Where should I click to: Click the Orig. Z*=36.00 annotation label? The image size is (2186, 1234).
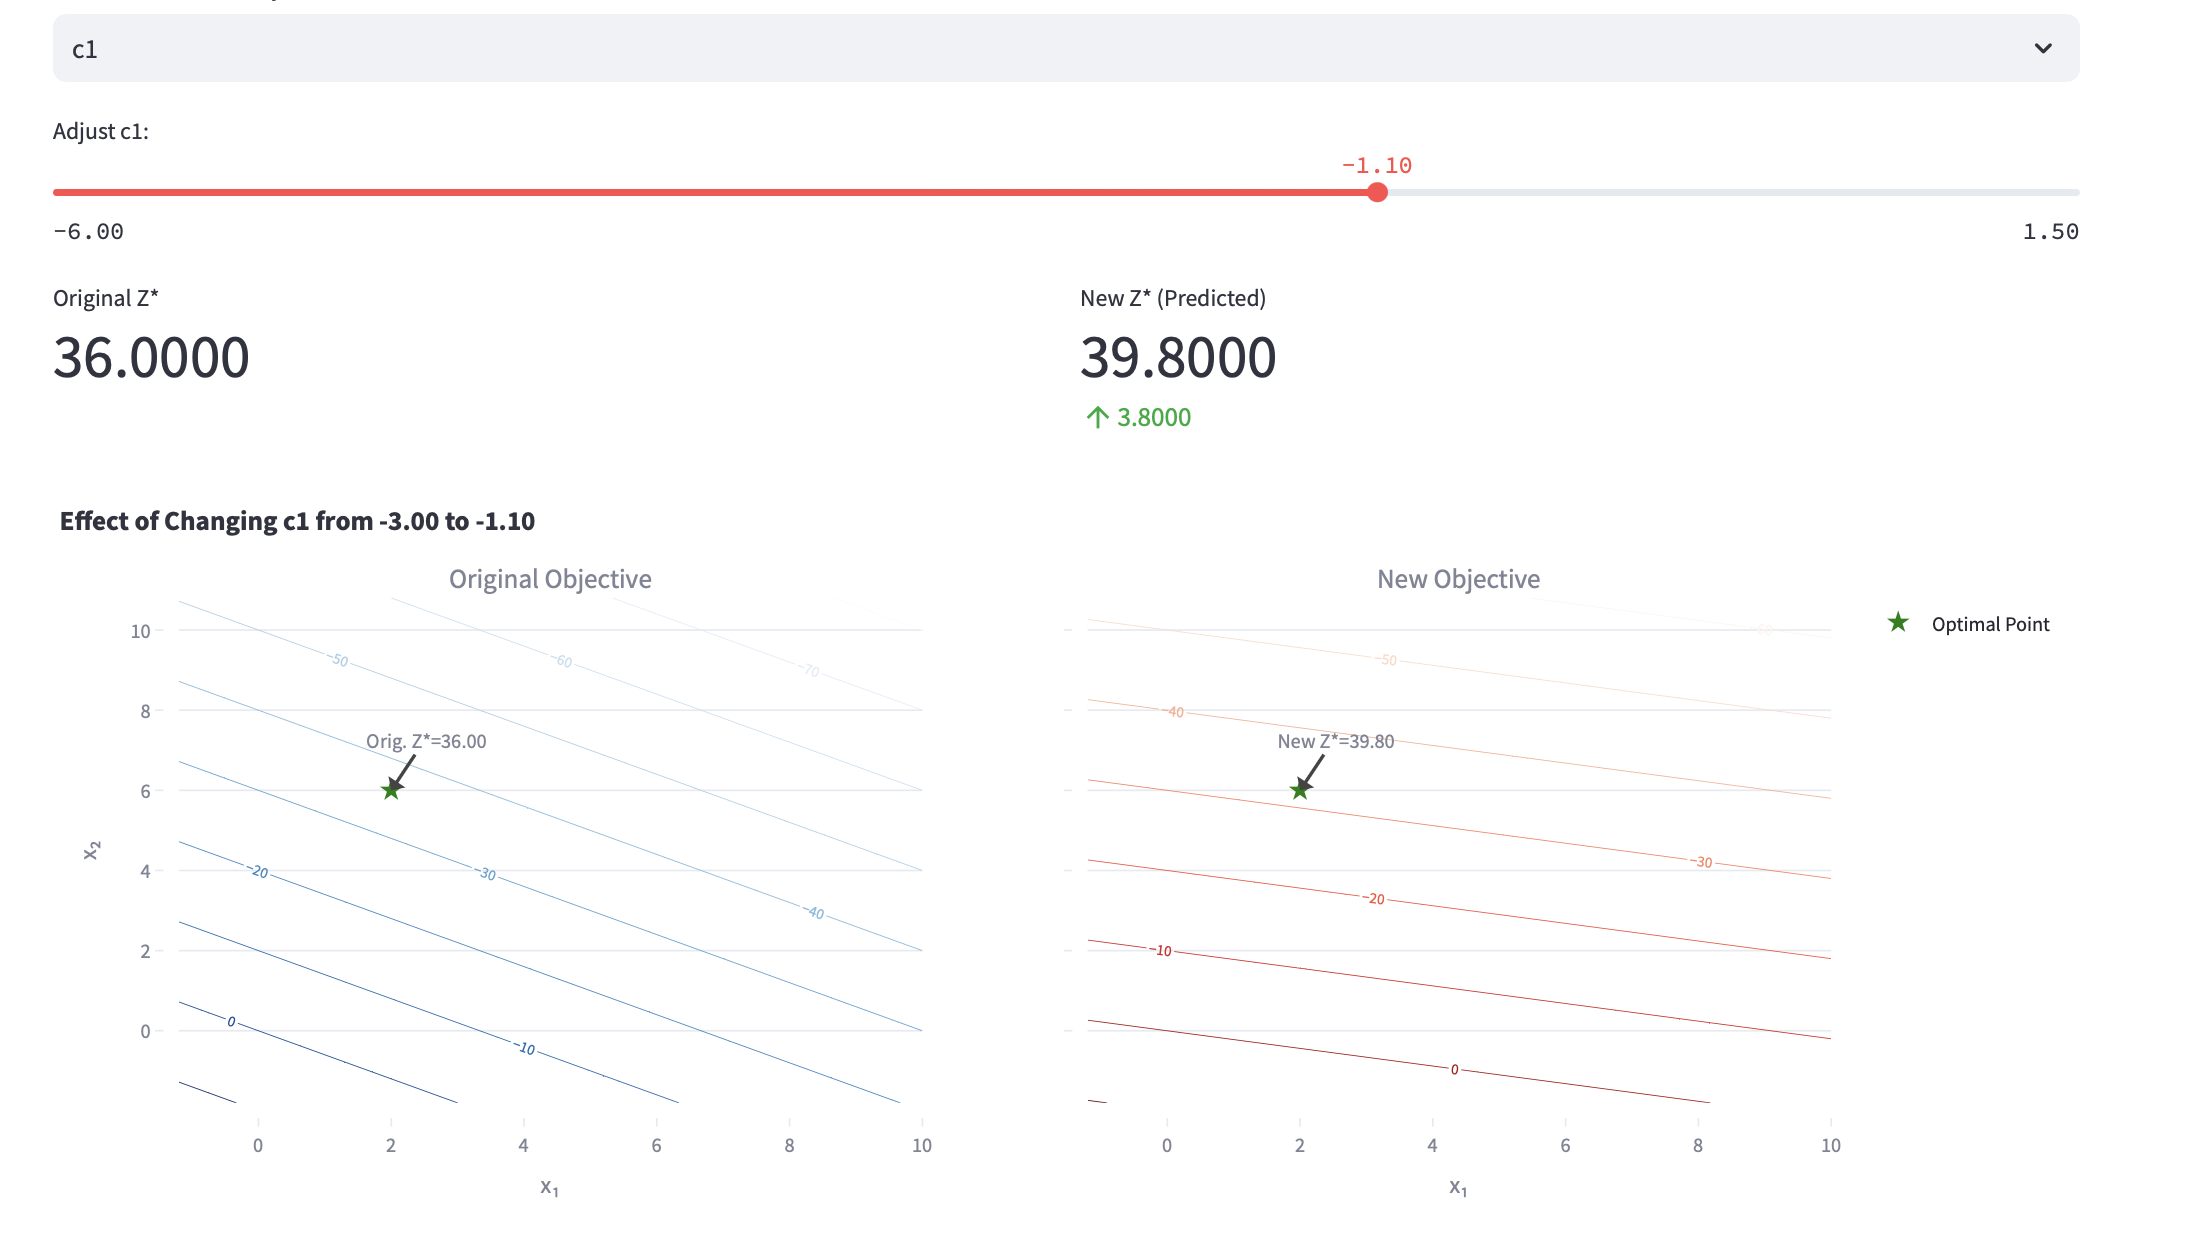coord(426,741)
